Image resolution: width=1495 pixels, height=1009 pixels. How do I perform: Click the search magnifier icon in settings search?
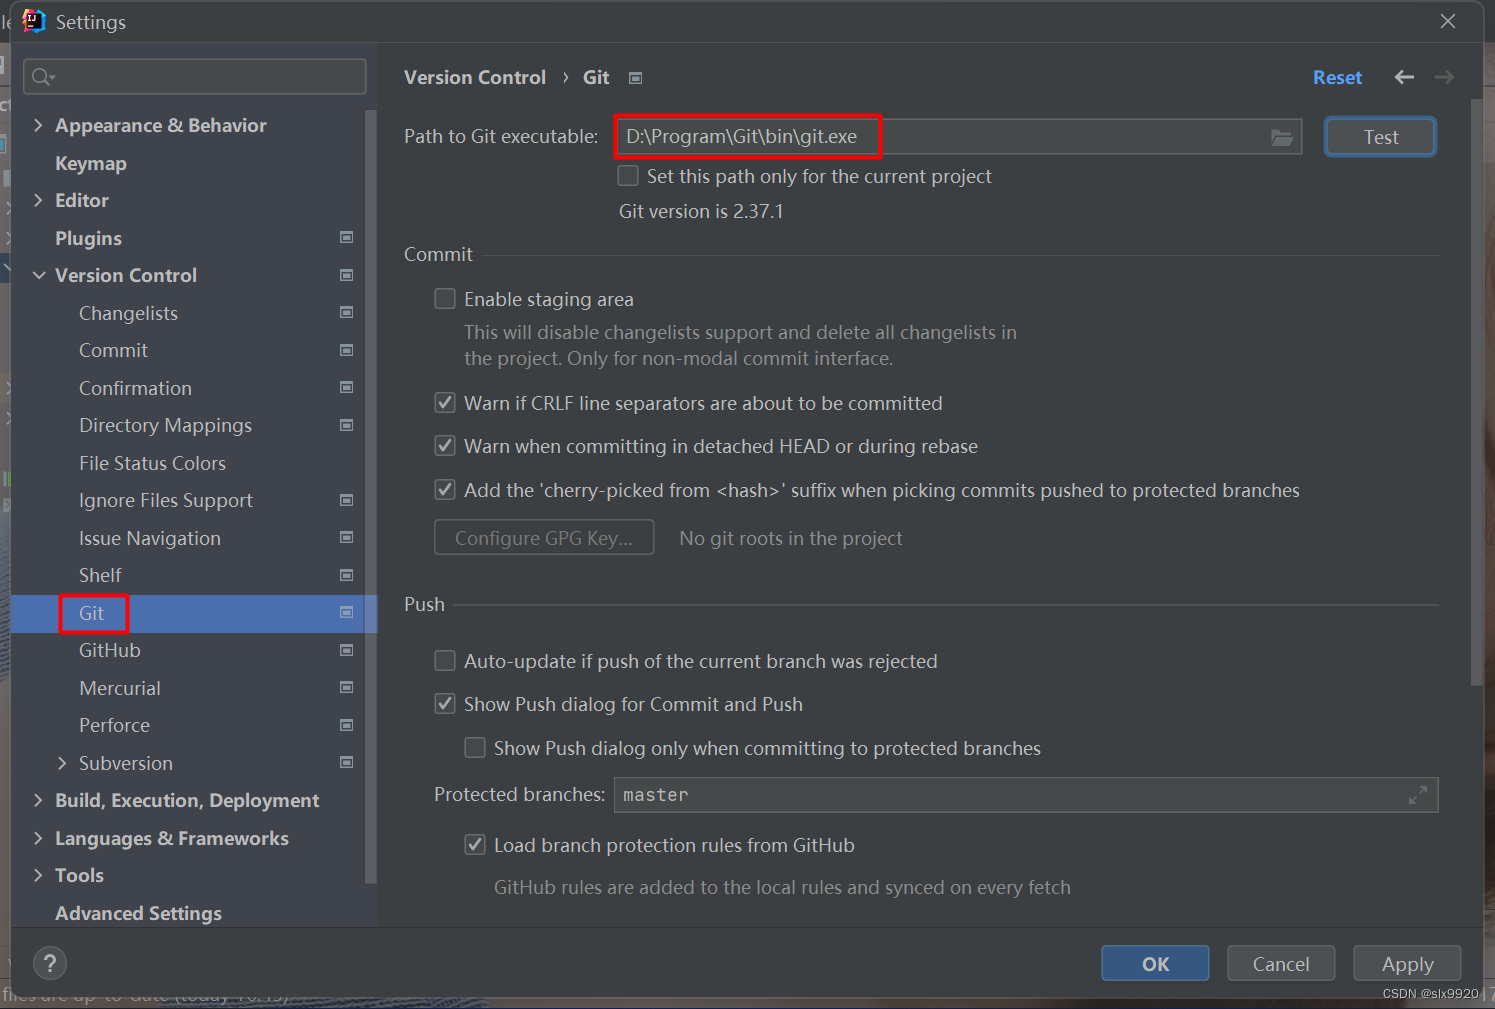pyautogui.click(x=42, y=77)
